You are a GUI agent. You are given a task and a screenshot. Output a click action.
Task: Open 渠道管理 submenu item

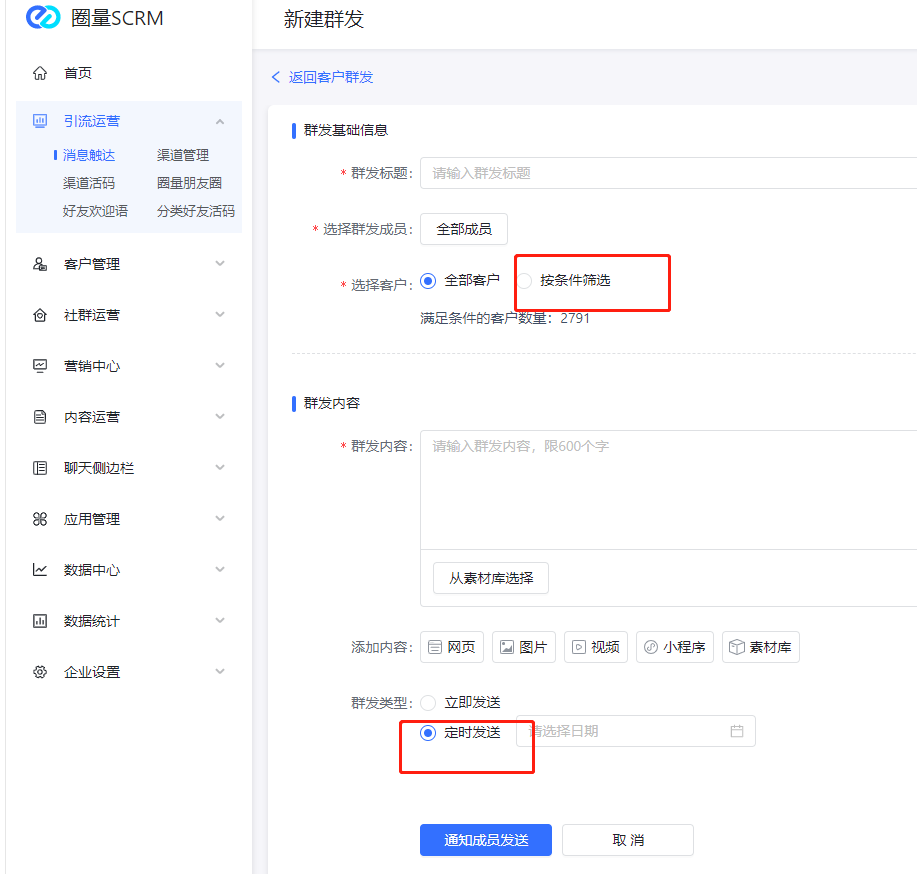pos(183,155)
